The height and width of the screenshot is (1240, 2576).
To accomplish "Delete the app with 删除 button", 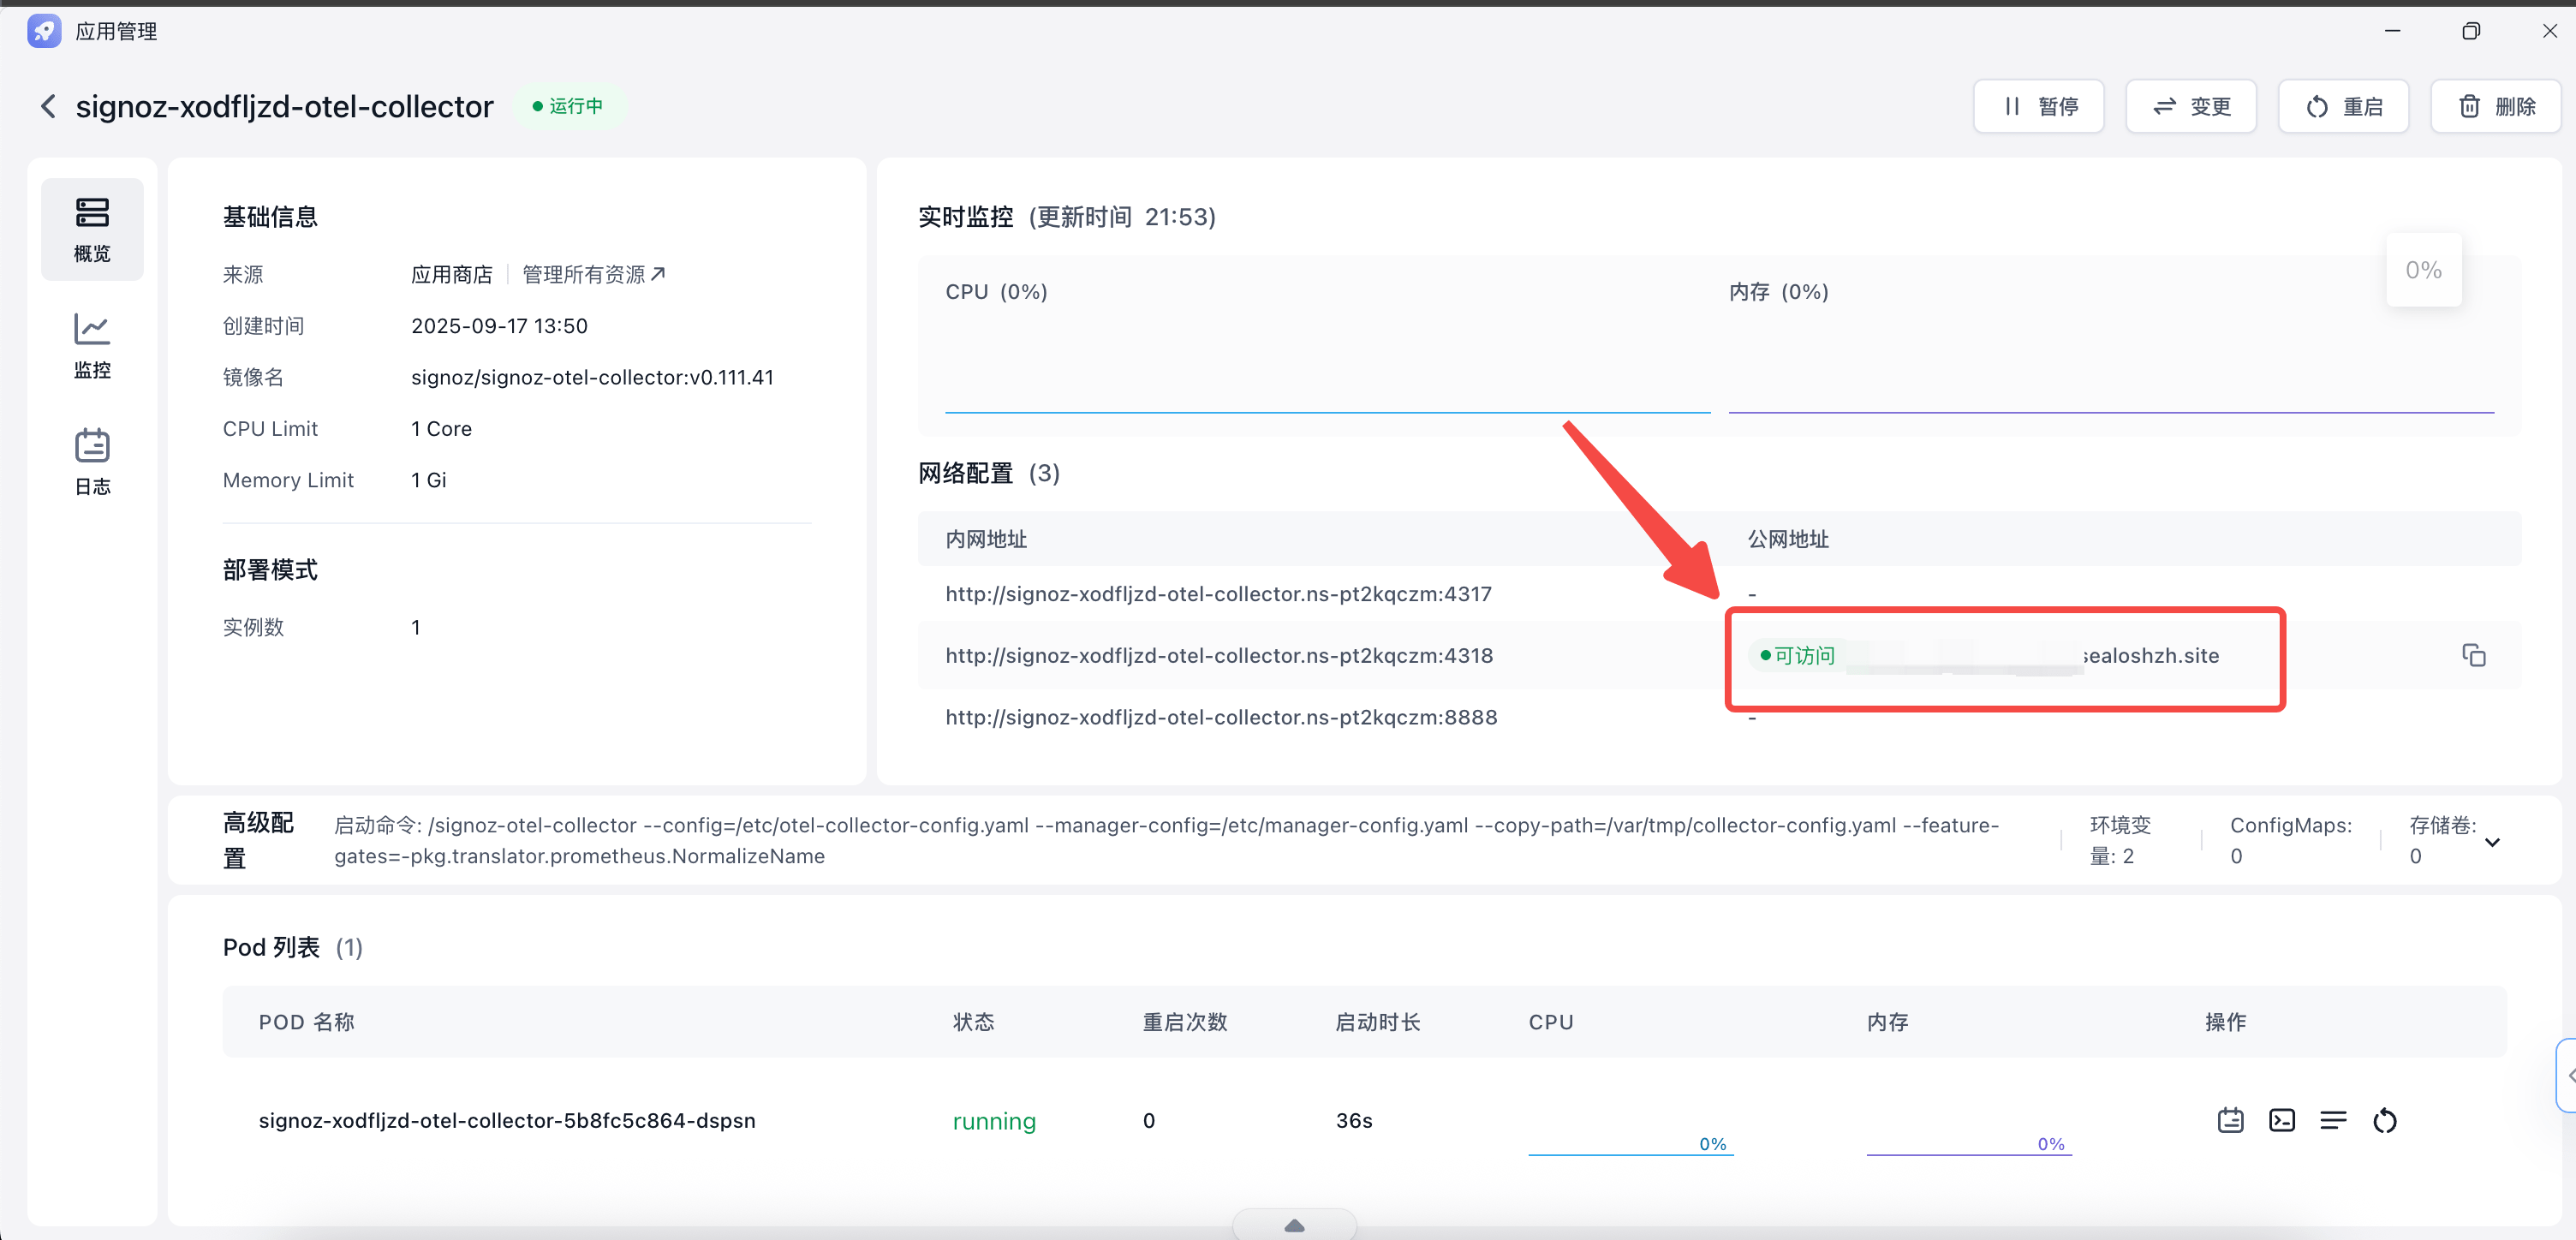I will [2495, 106].
